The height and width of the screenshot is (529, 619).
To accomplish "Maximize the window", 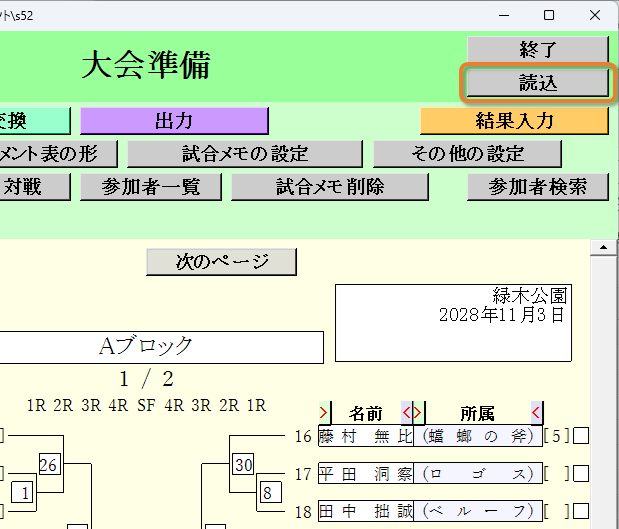I will pos(549,15).
